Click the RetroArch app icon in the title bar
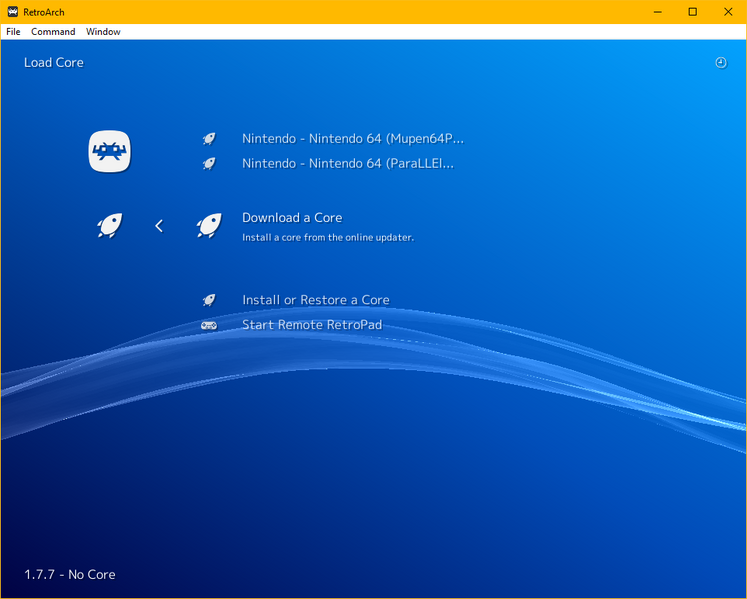Screen dimensions: 747x599 point(12,11)
